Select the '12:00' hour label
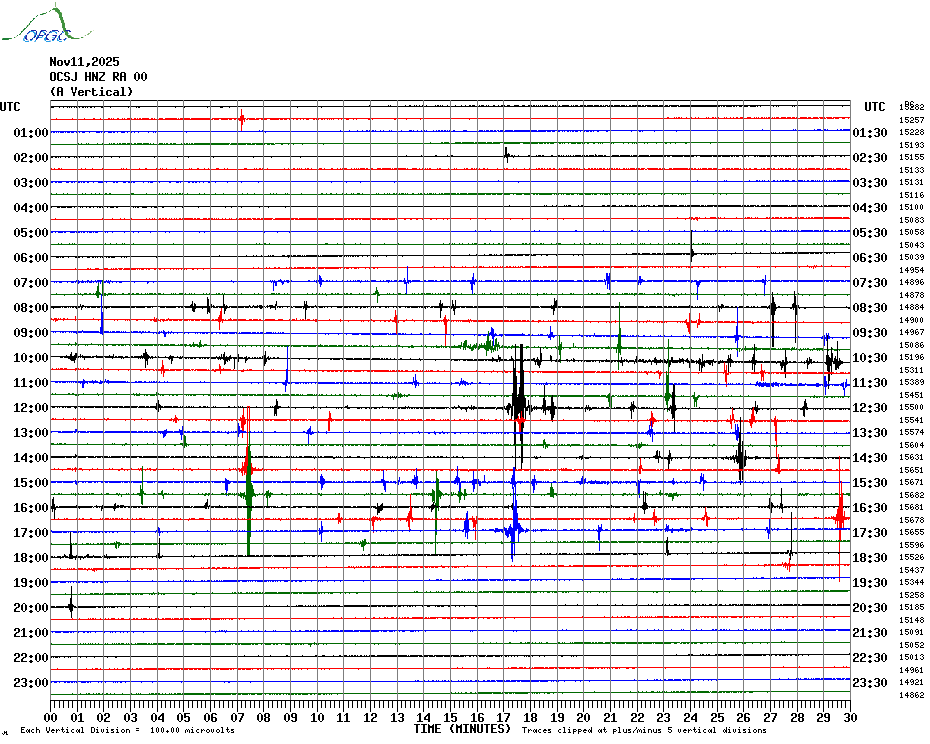The image size is (930, 744). (31, 408)
